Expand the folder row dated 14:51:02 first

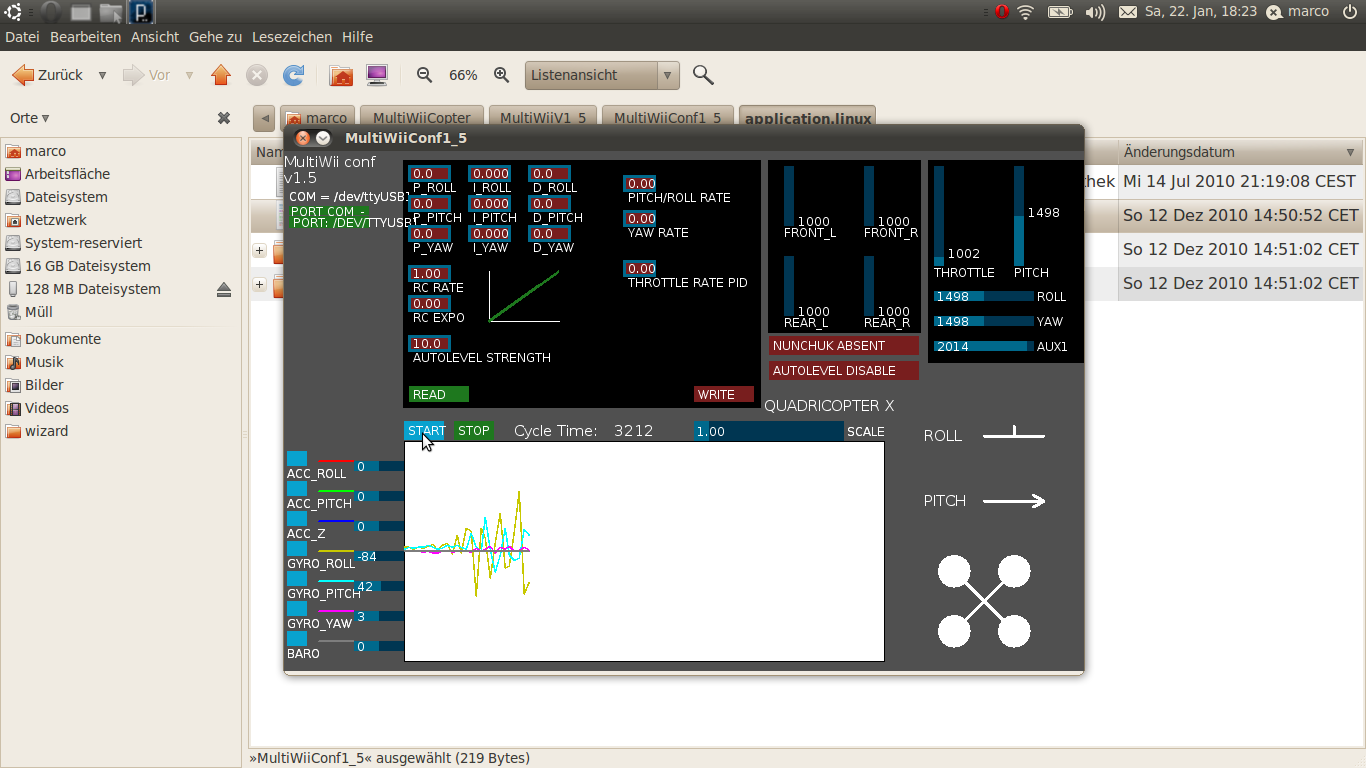pyautogui.click(x=260, y=250)
